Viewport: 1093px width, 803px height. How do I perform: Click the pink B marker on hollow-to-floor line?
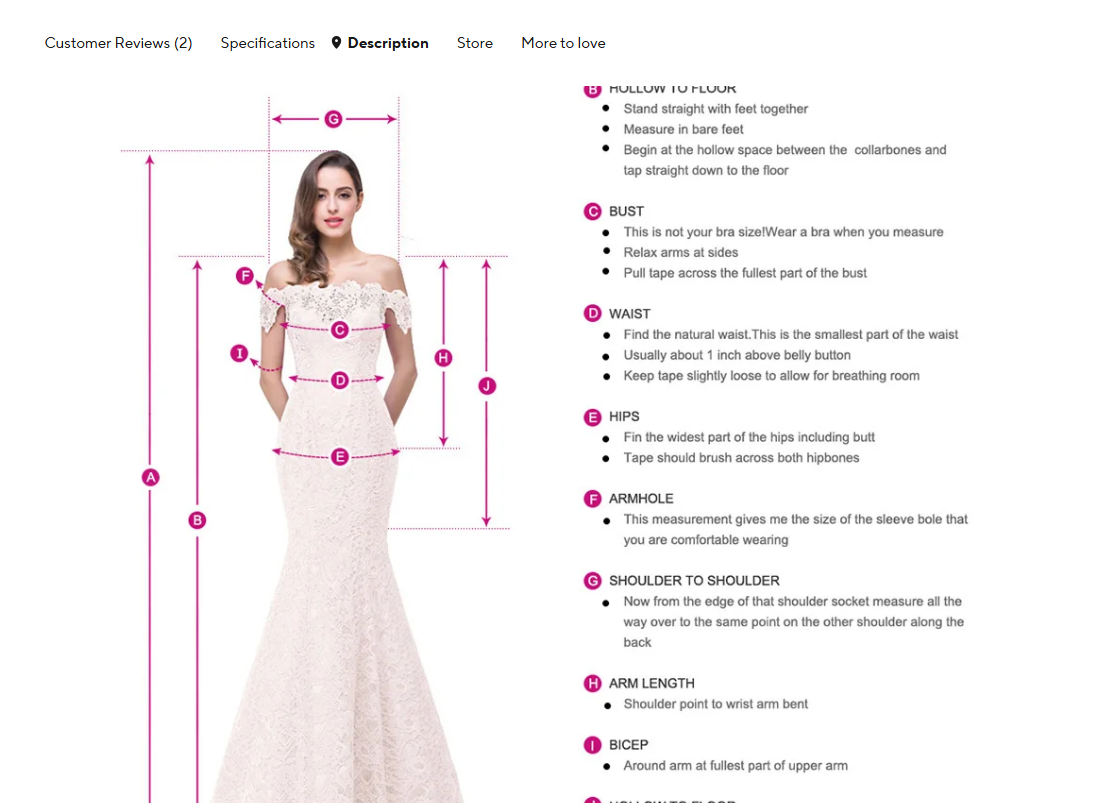pos(197,520)
